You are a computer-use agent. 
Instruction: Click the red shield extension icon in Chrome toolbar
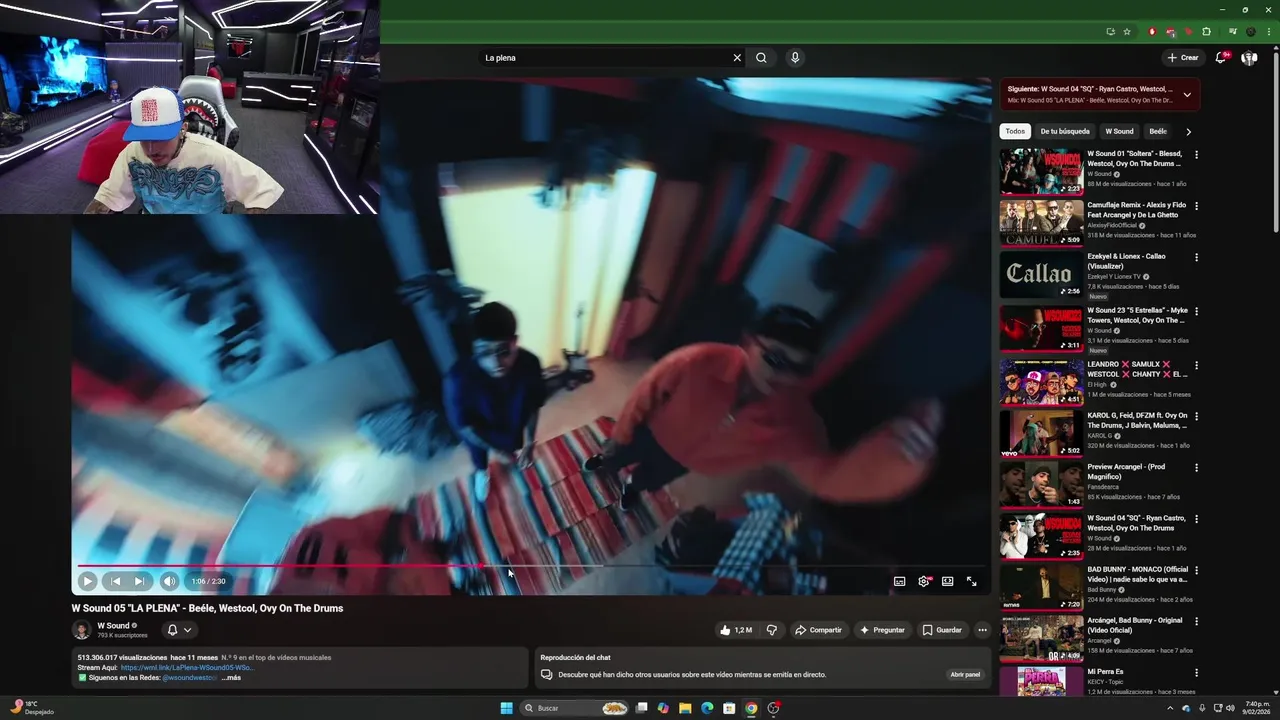tap(1152, 32)
